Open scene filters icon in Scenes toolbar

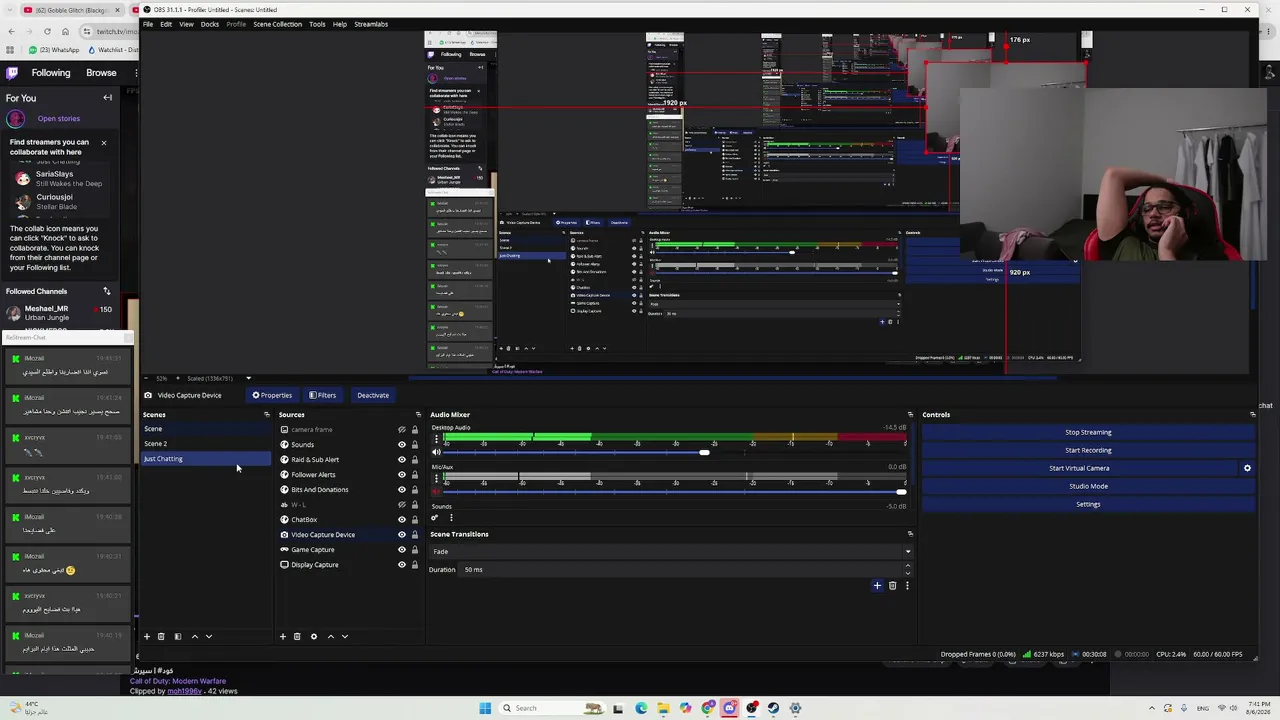click(x=178, y=636)
